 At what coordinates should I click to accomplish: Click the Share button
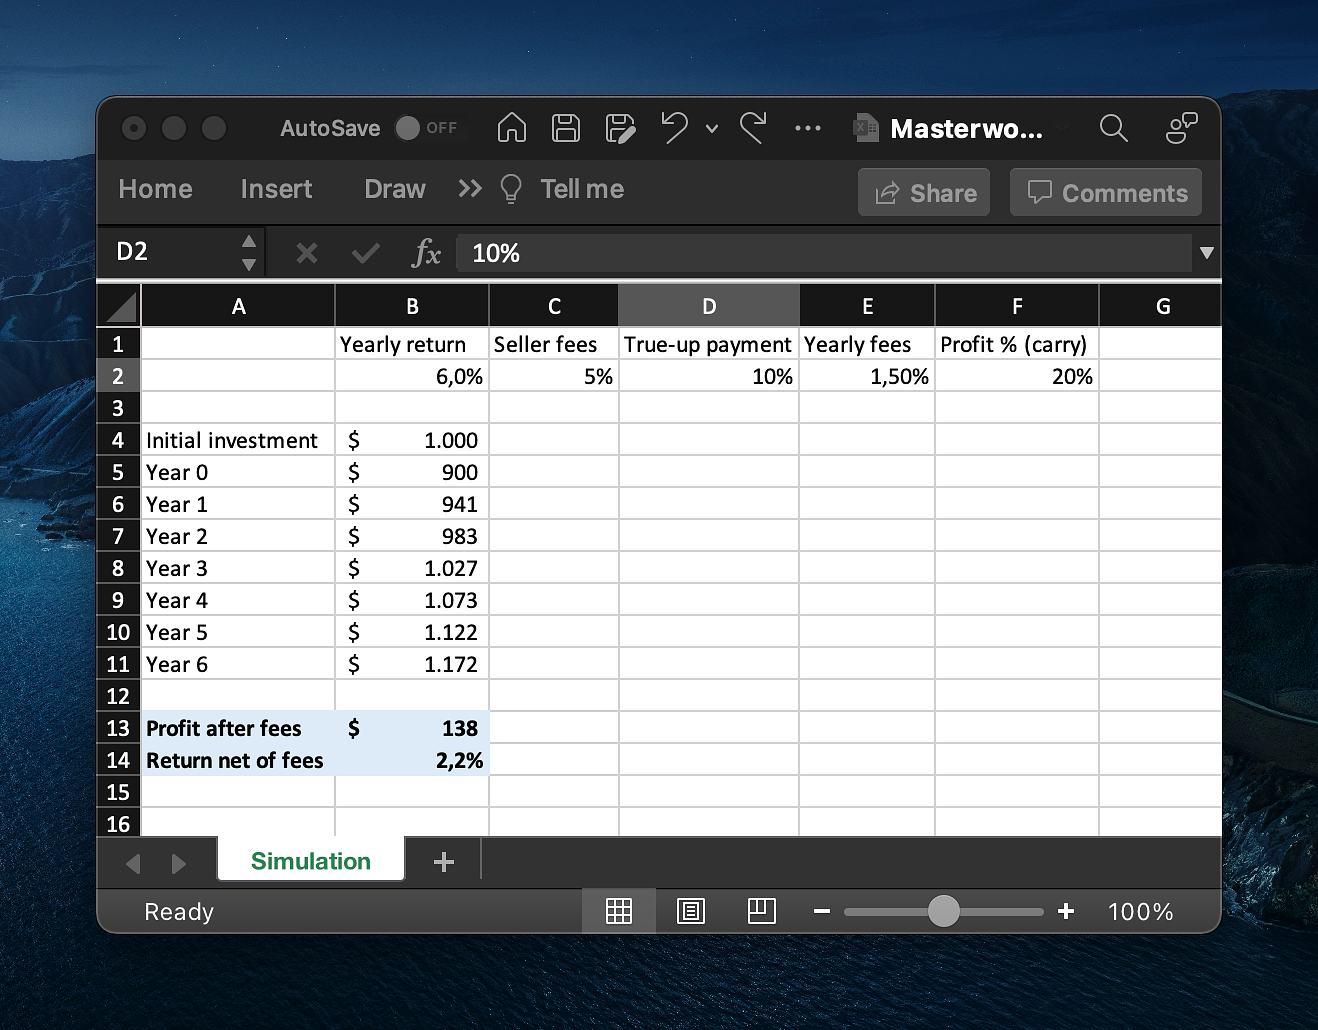924,193
